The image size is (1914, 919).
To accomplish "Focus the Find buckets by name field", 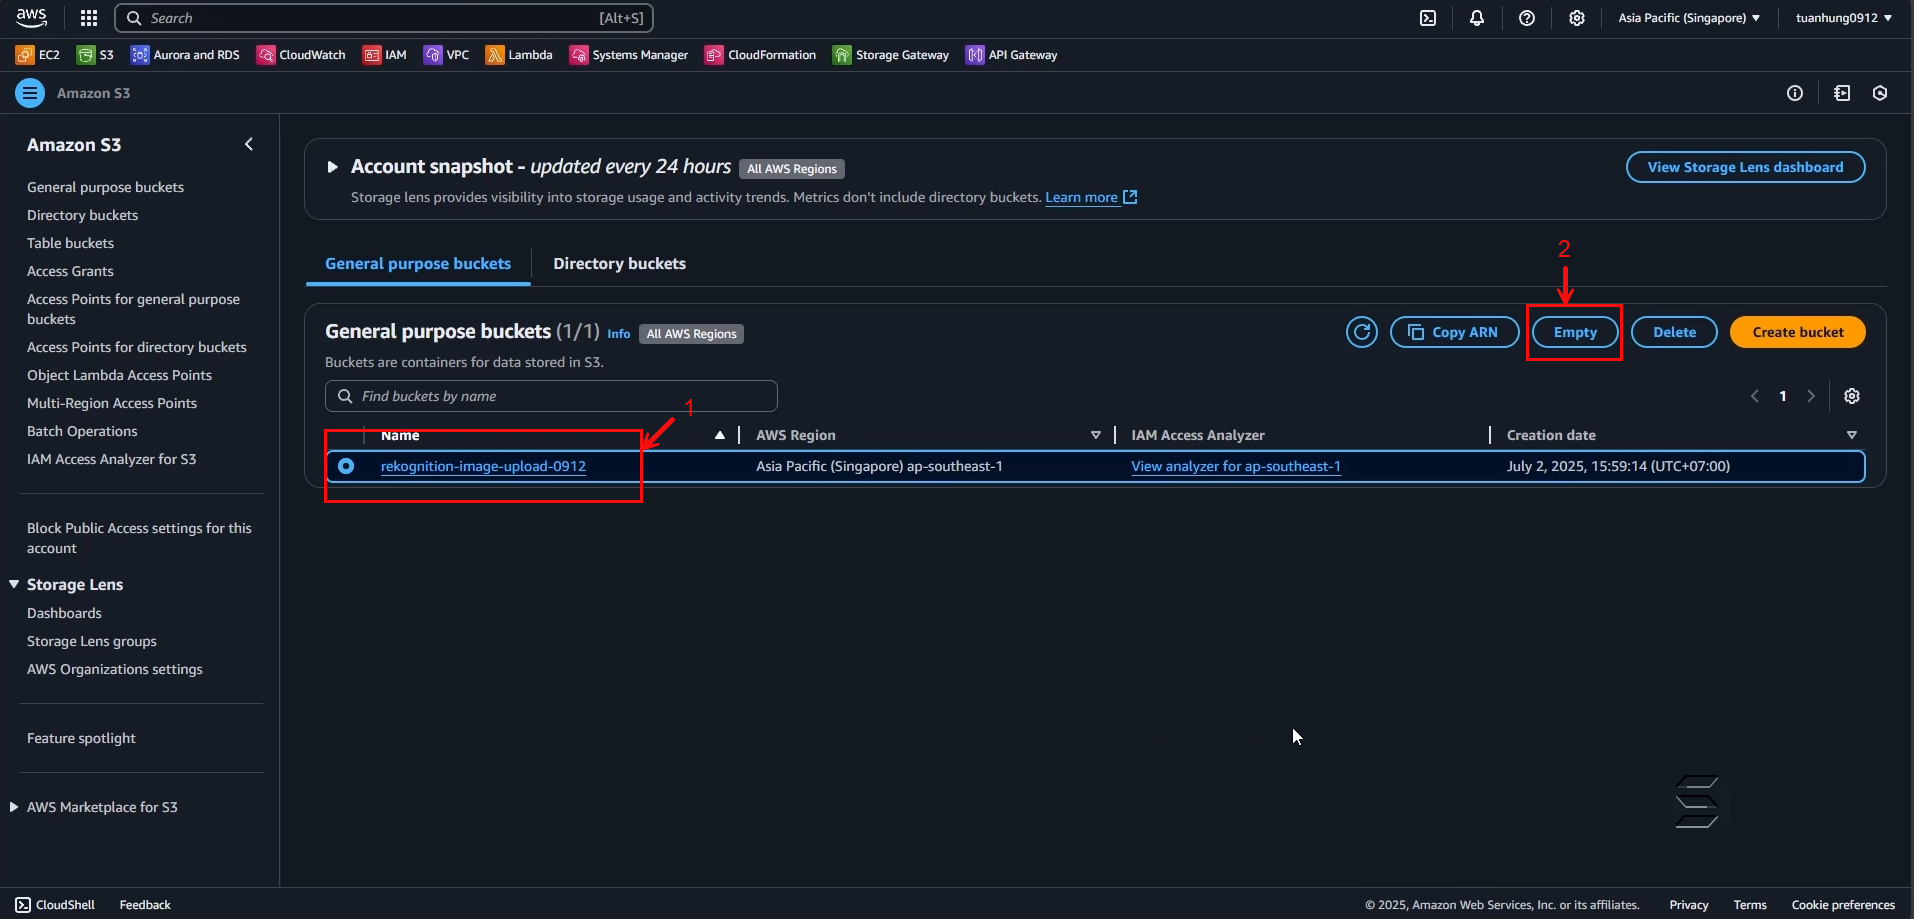I will (551, 396).
